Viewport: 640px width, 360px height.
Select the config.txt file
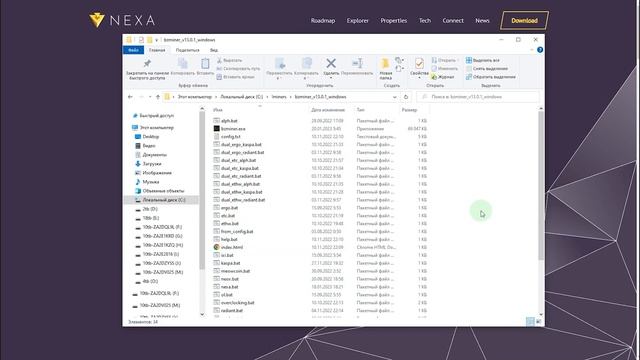pos(231,137)
